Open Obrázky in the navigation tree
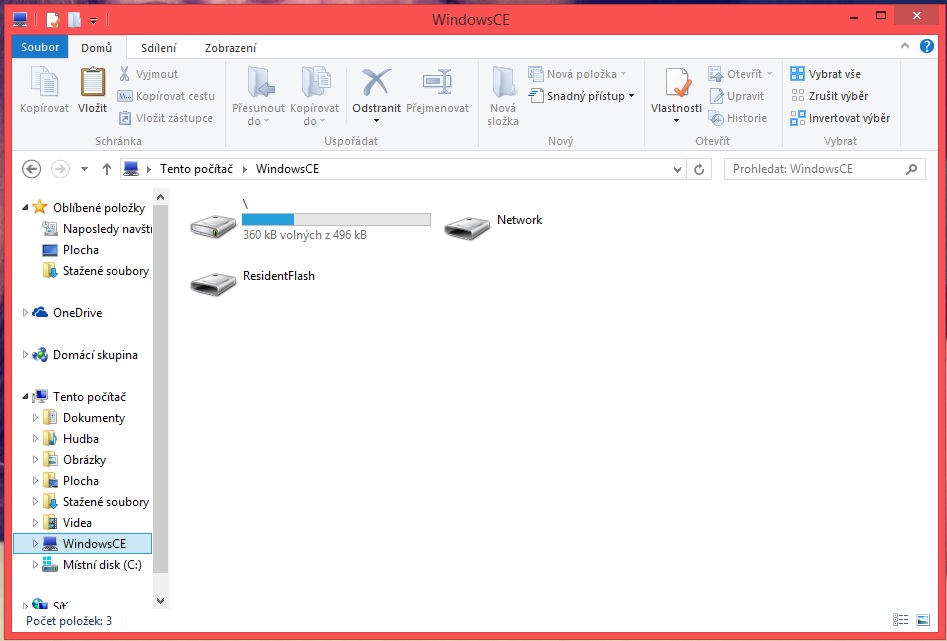The height and width of the screenshot is (641, 947). pos(75,460)
